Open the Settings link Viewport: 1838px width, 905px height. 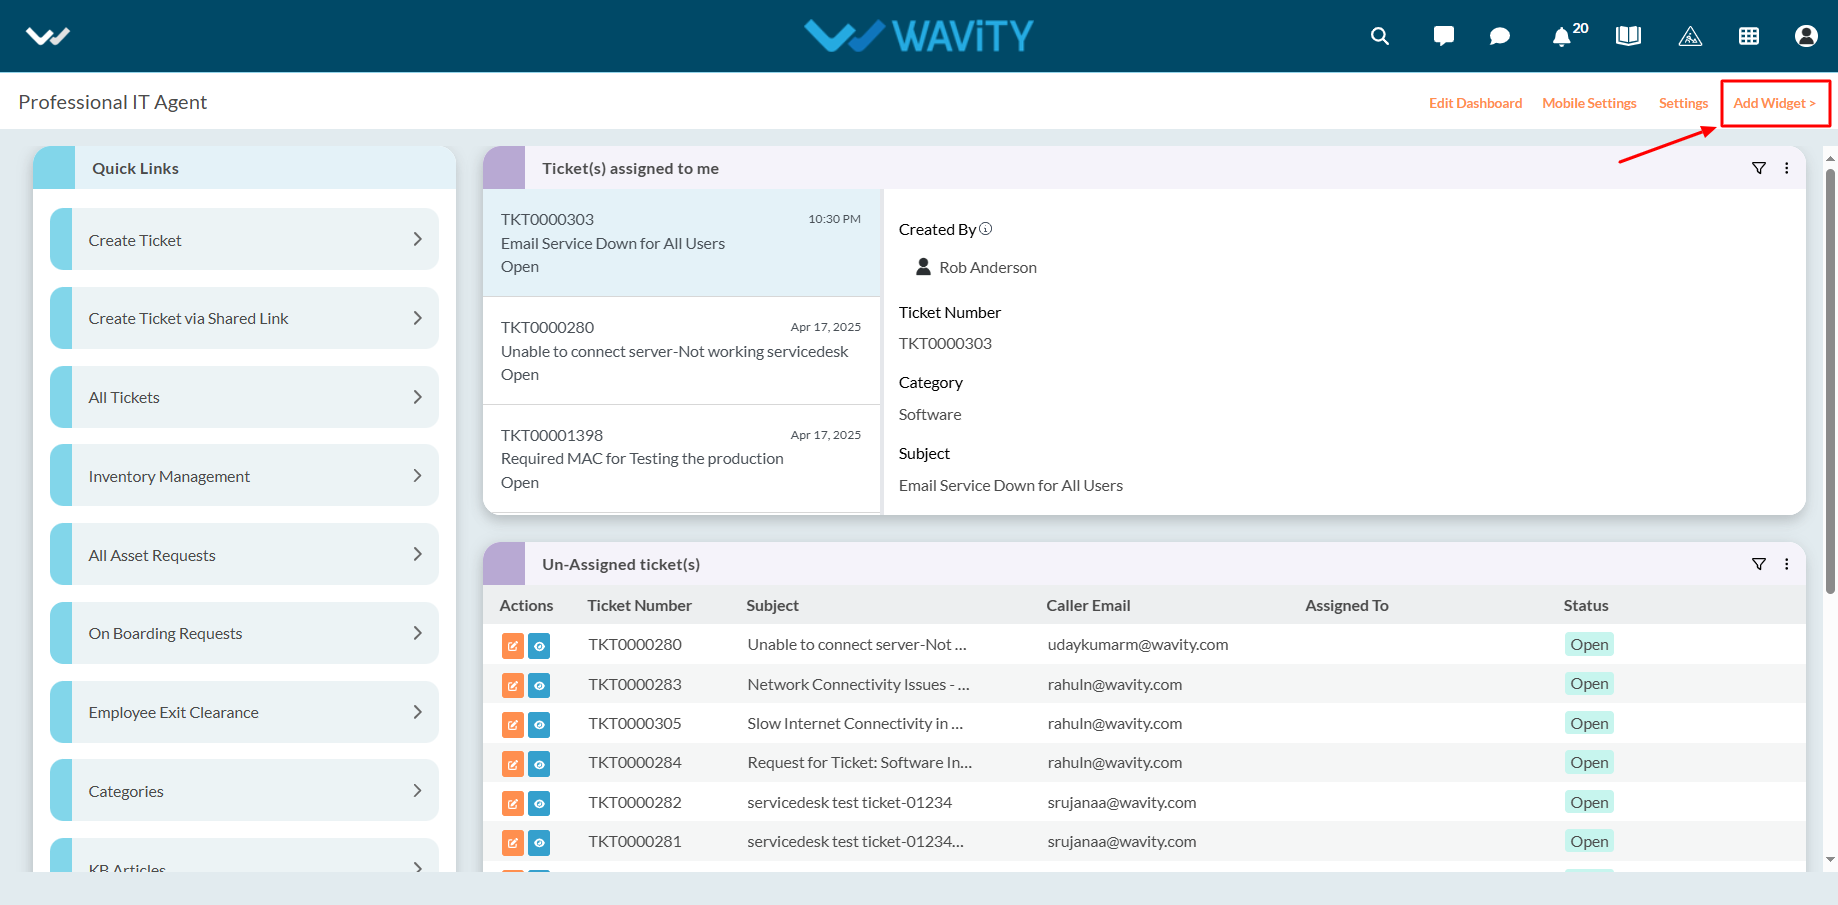[1683, 103]
